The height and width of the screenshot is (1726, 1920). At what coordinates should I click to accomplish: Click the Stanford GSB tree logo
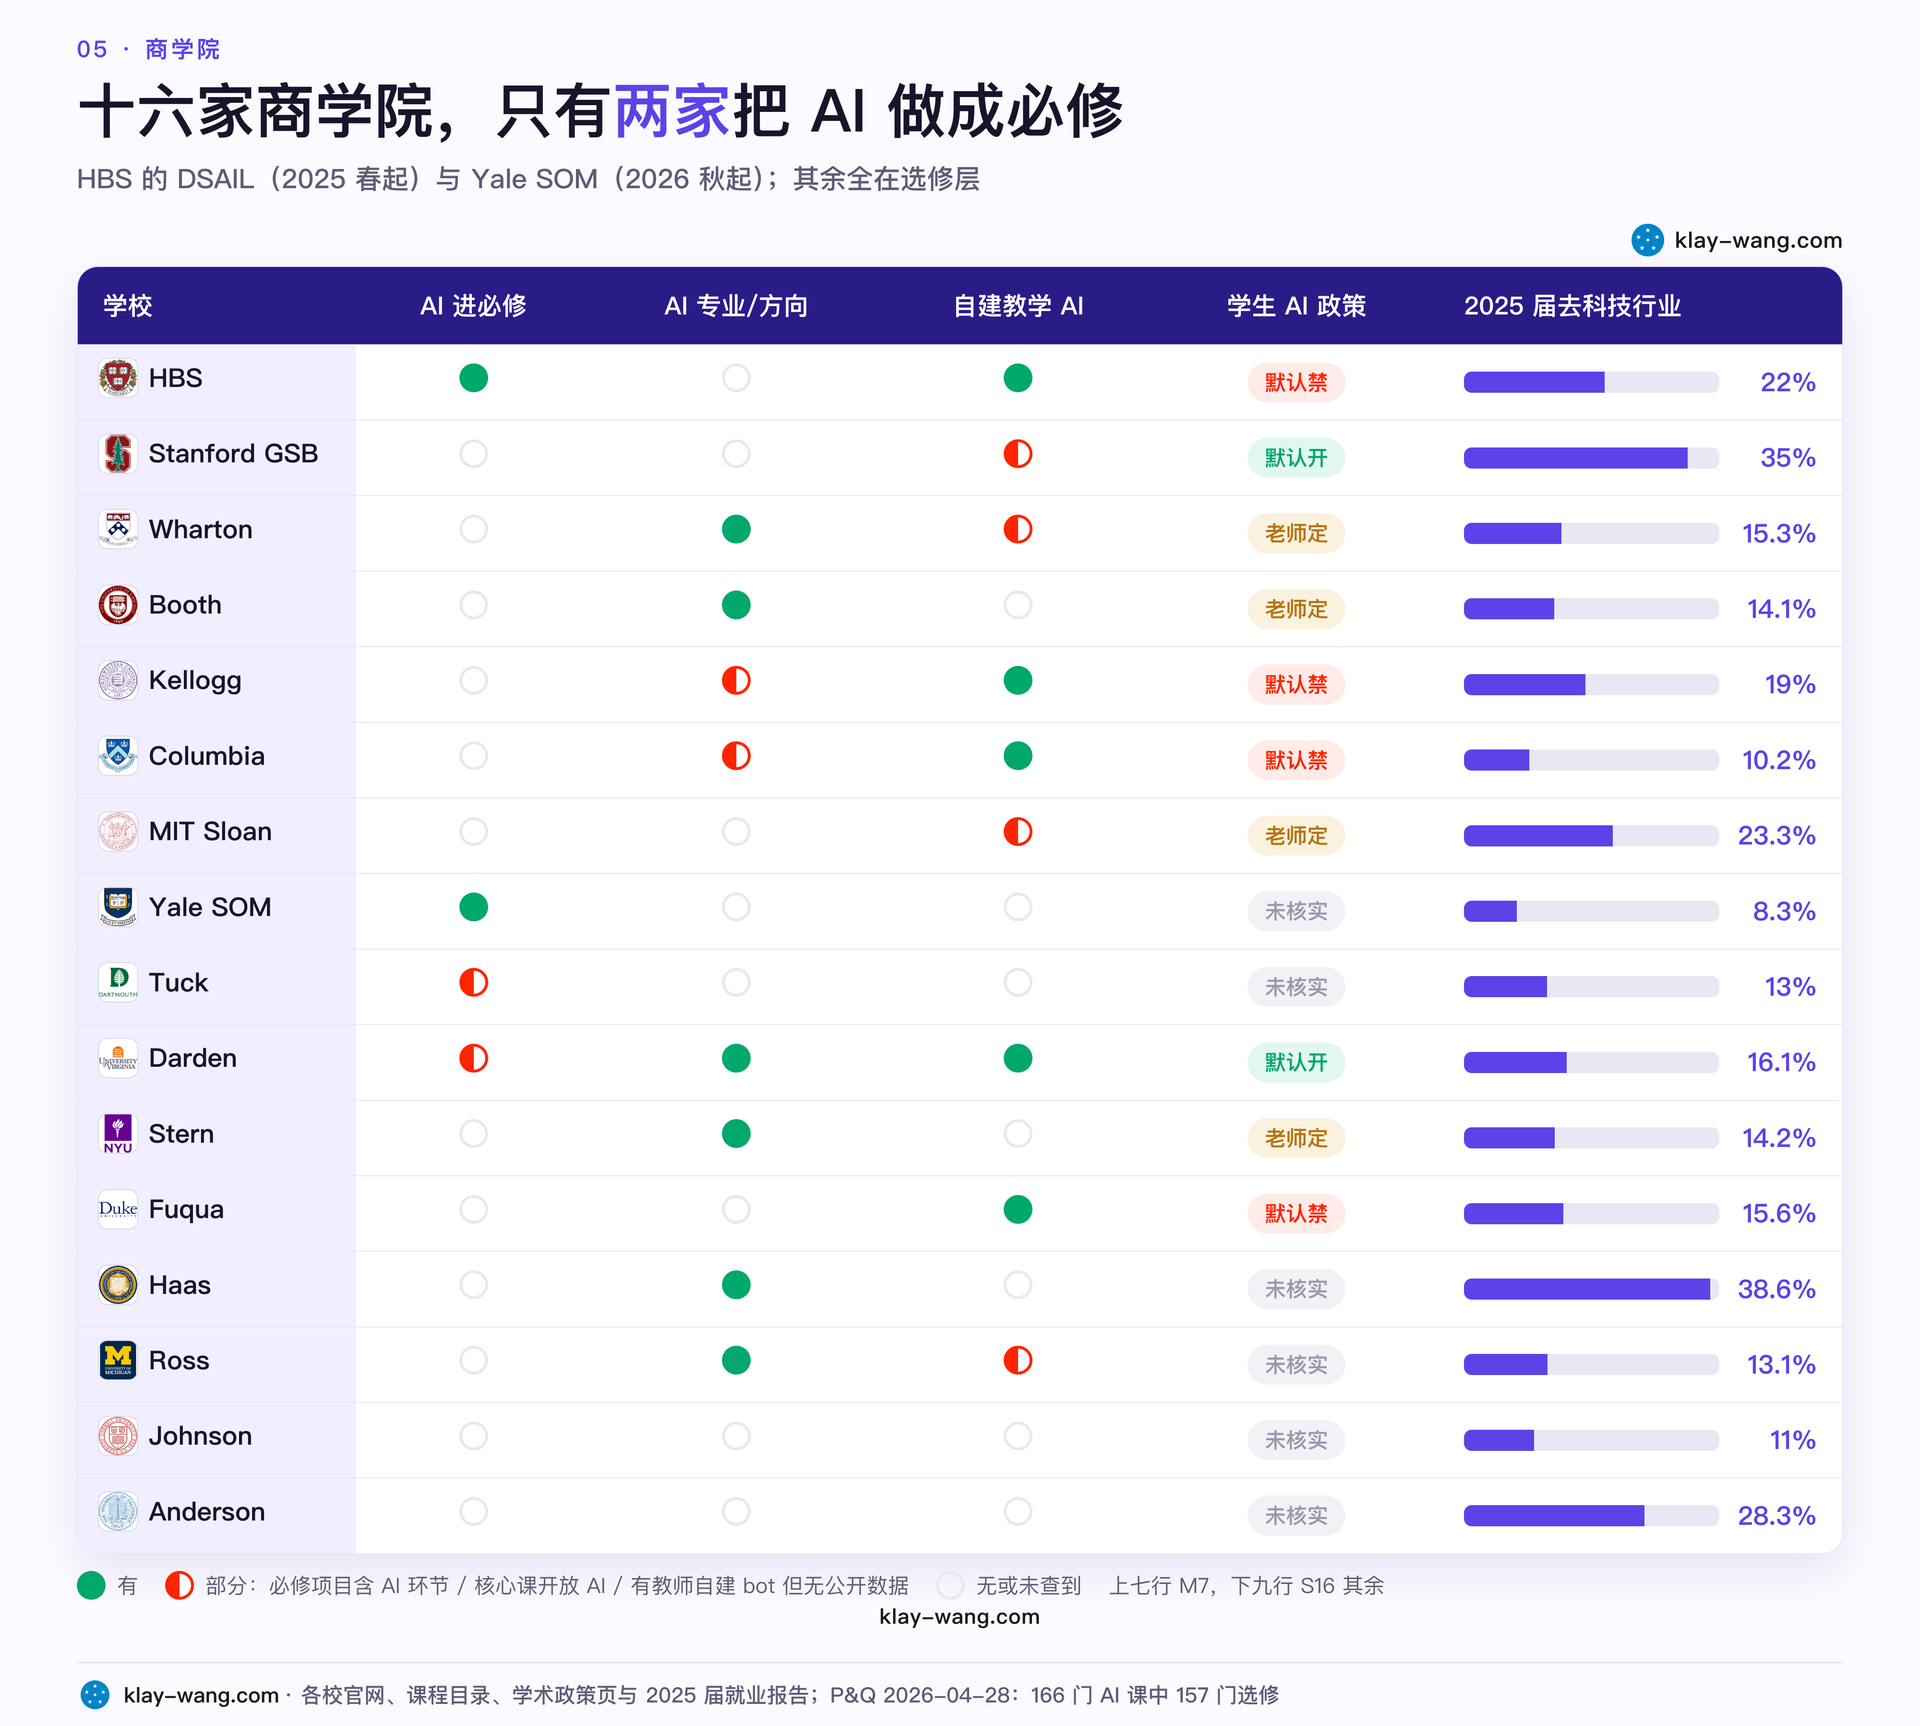(x=118, y=454)
